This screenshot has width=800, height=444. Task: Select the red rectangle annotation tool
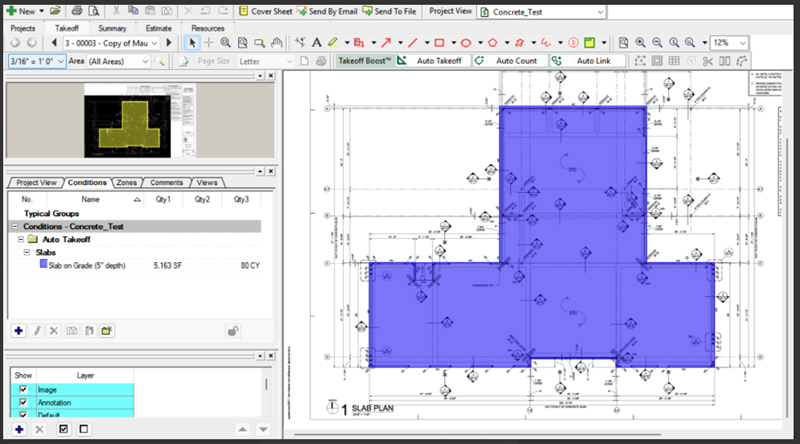coord(439,43)
